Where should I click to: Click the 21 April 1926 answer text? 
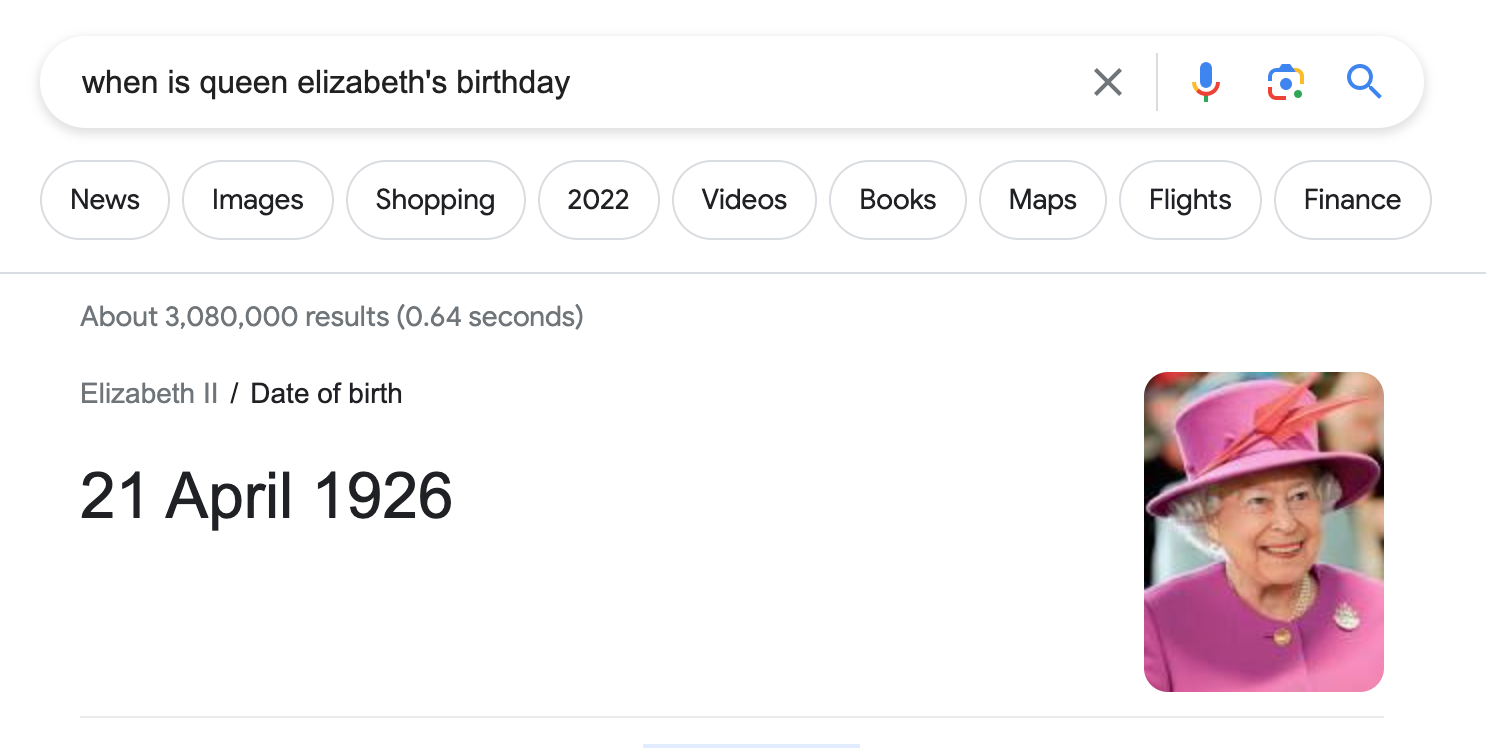click(x=266, y=495)
